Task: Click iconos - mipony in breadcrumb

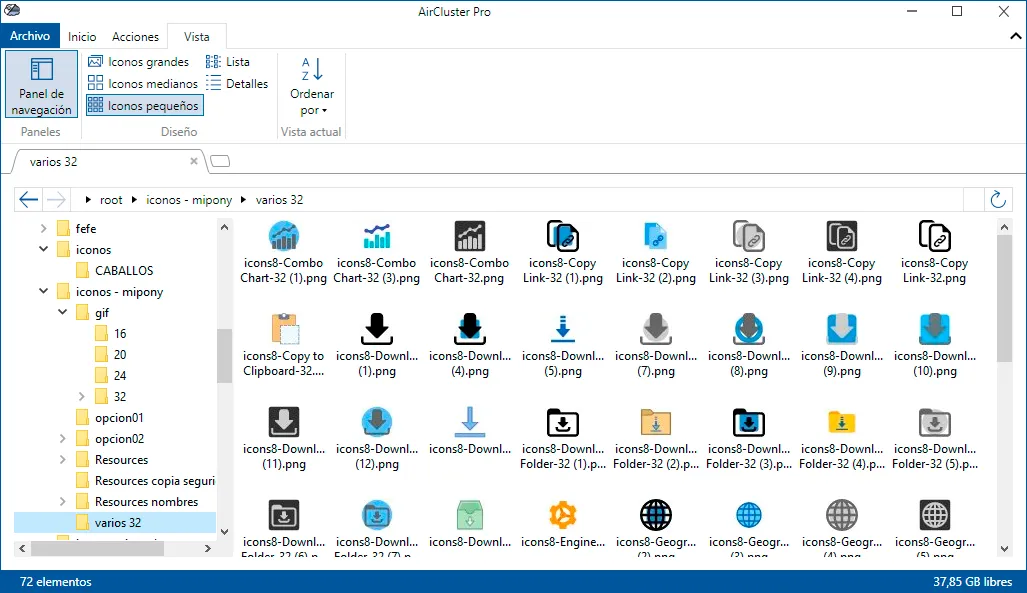Action: click(x=189, y=200)
